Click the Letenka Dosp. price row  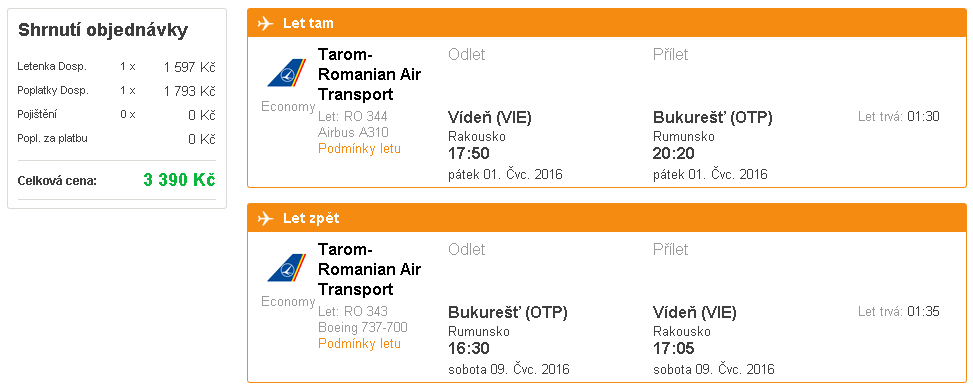[x=117, y=67]
